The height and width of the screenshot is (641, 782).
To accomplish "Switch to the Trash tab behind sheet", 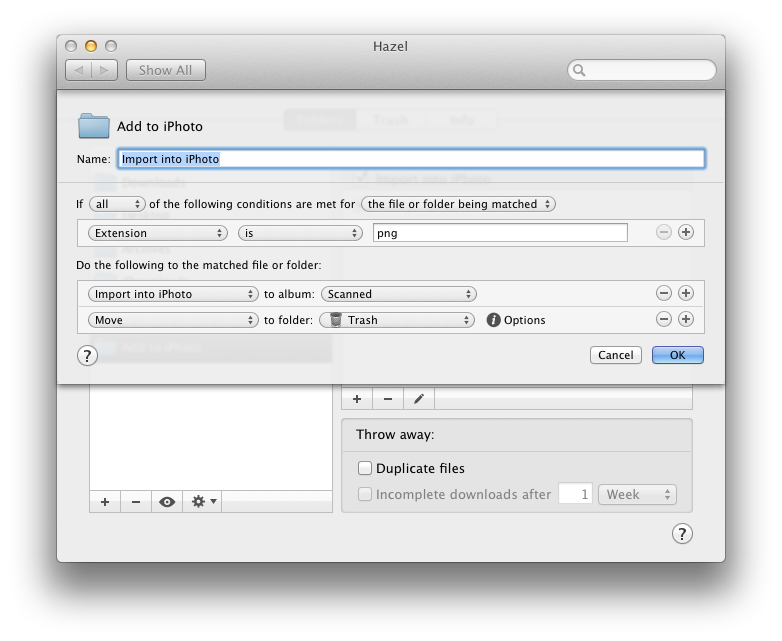I will pos(391,120).
